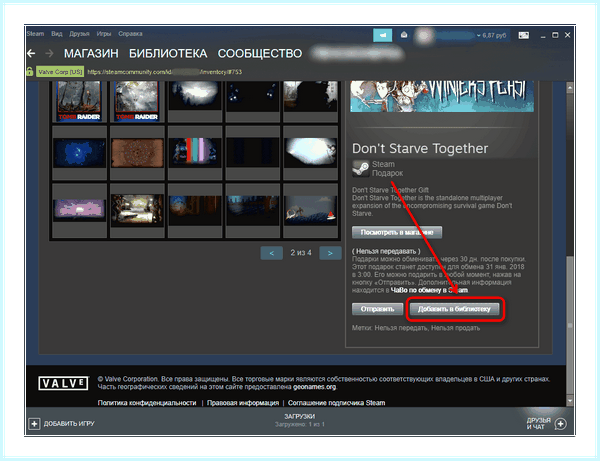
Task: Go to next inventory page
Action: [330, 253]
